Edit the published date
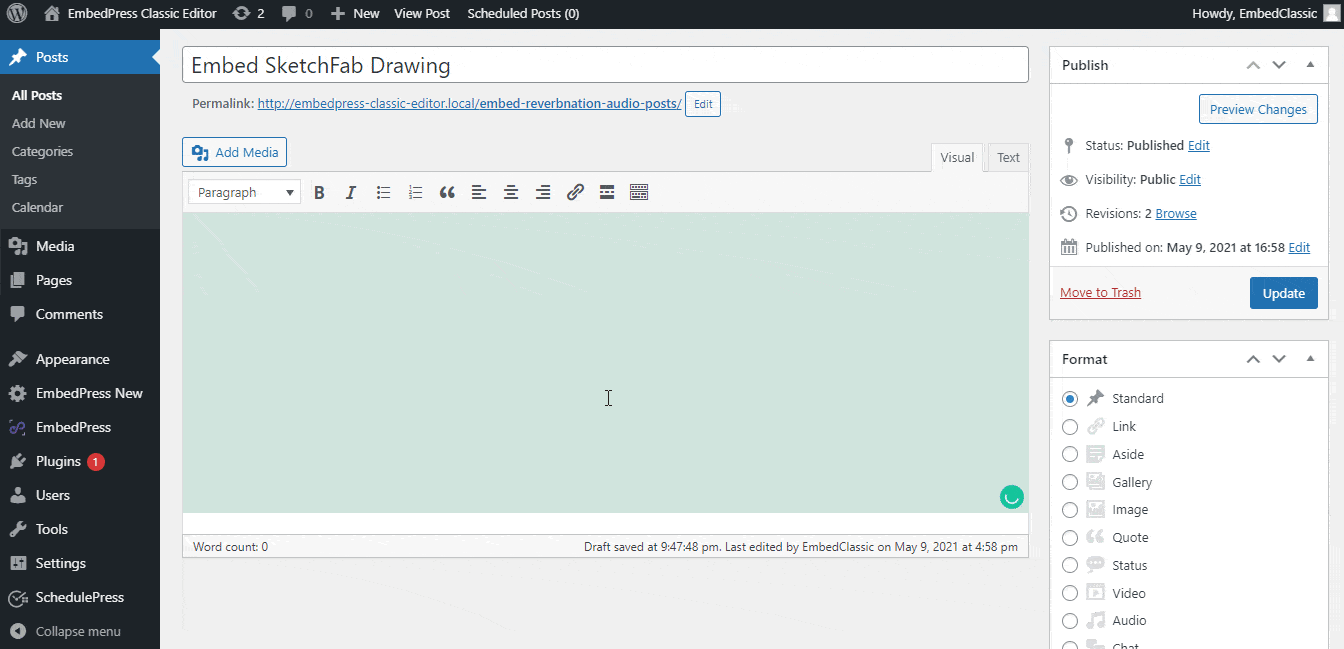 (1299, 248)
